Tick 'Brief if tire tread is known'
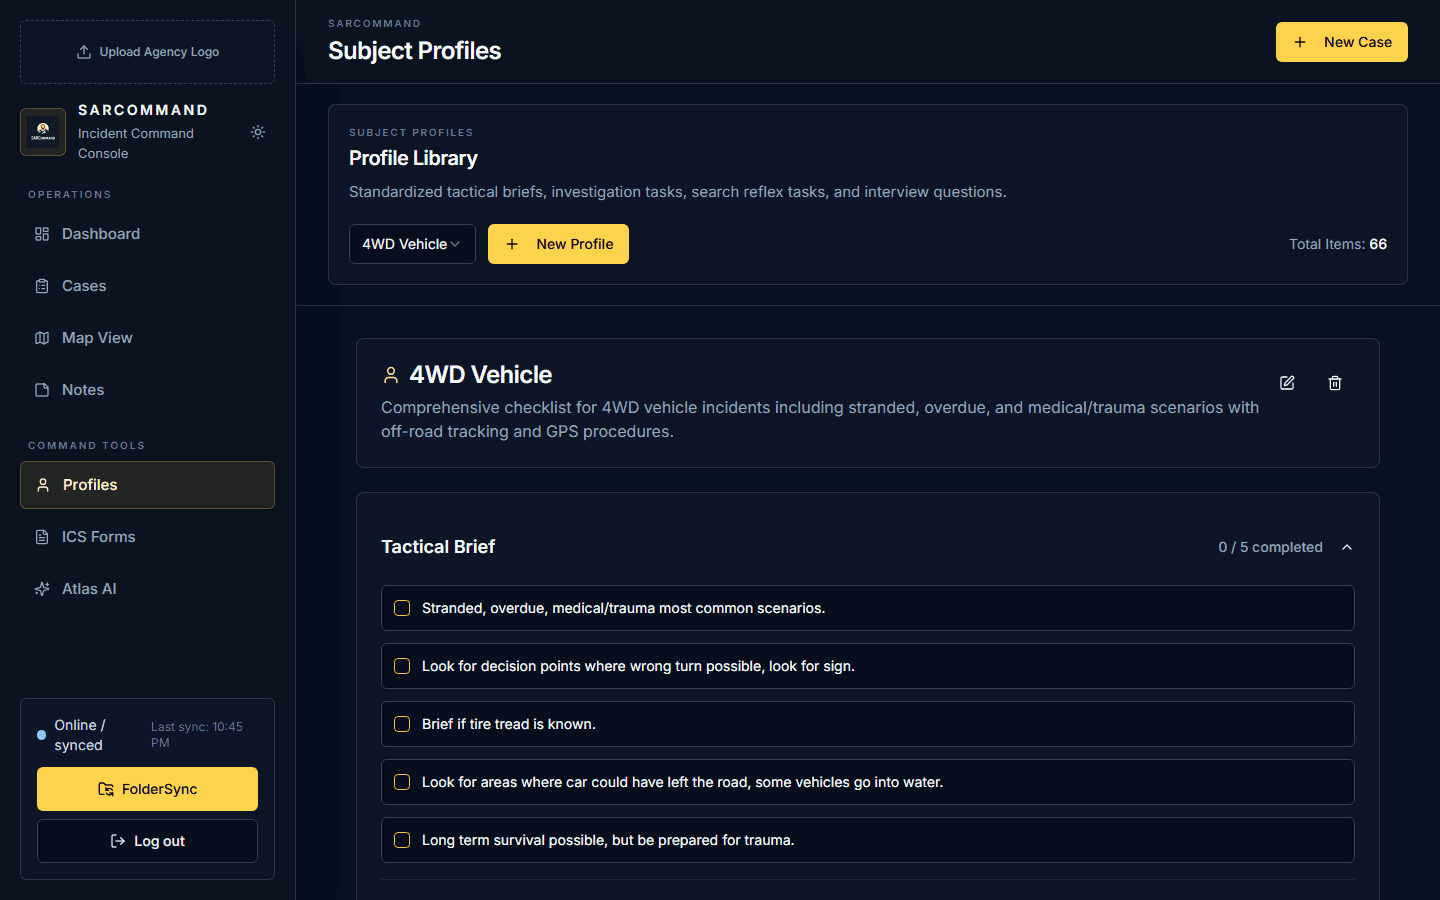The height and width of the screenshot is (900, 1440). [402, 724]
